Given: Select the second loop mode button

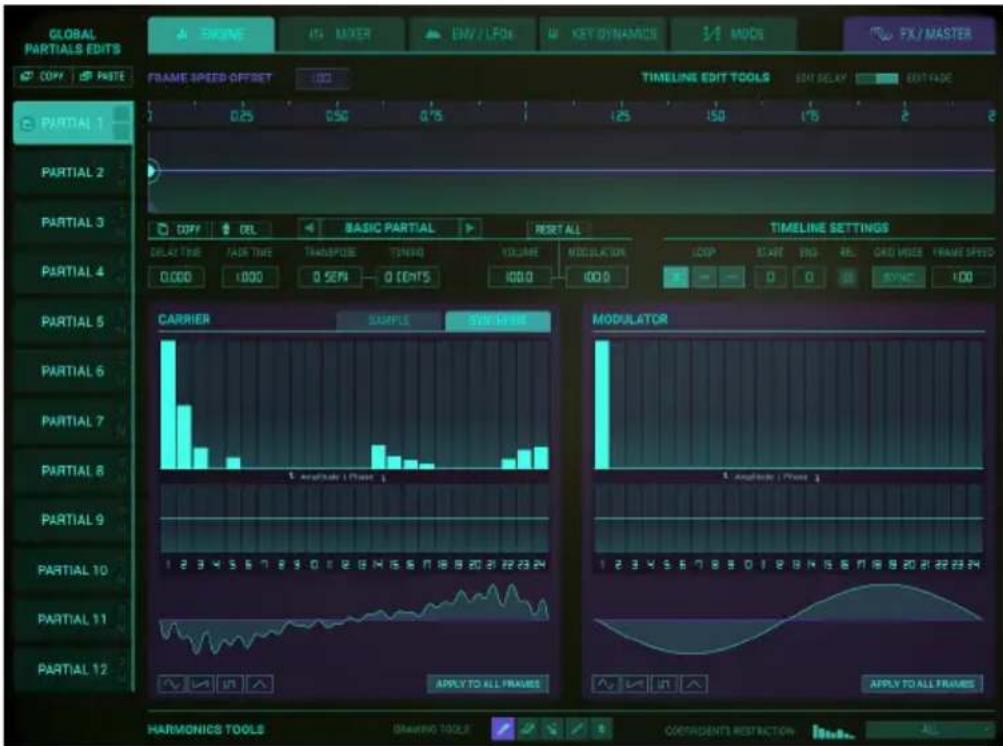Looking at the screenshot, I should pos(704,277).
